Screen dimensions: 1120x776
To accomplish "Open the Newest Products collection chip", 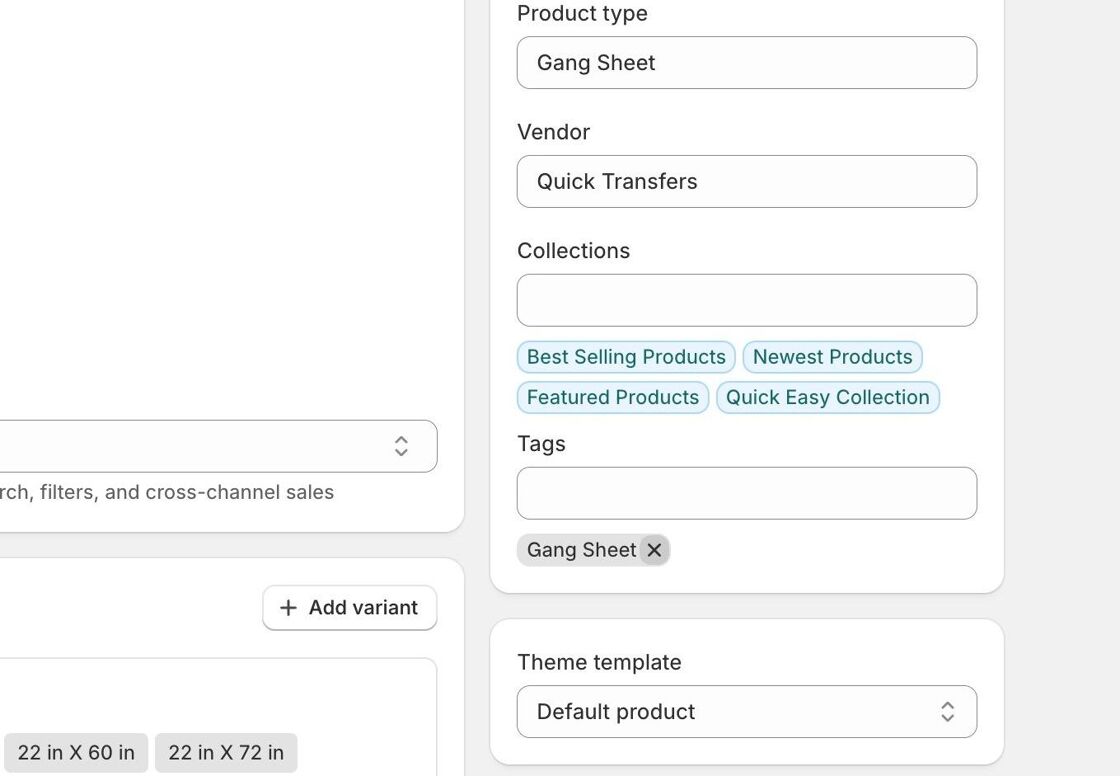I will pyautogui.click(x=833, y=357).
